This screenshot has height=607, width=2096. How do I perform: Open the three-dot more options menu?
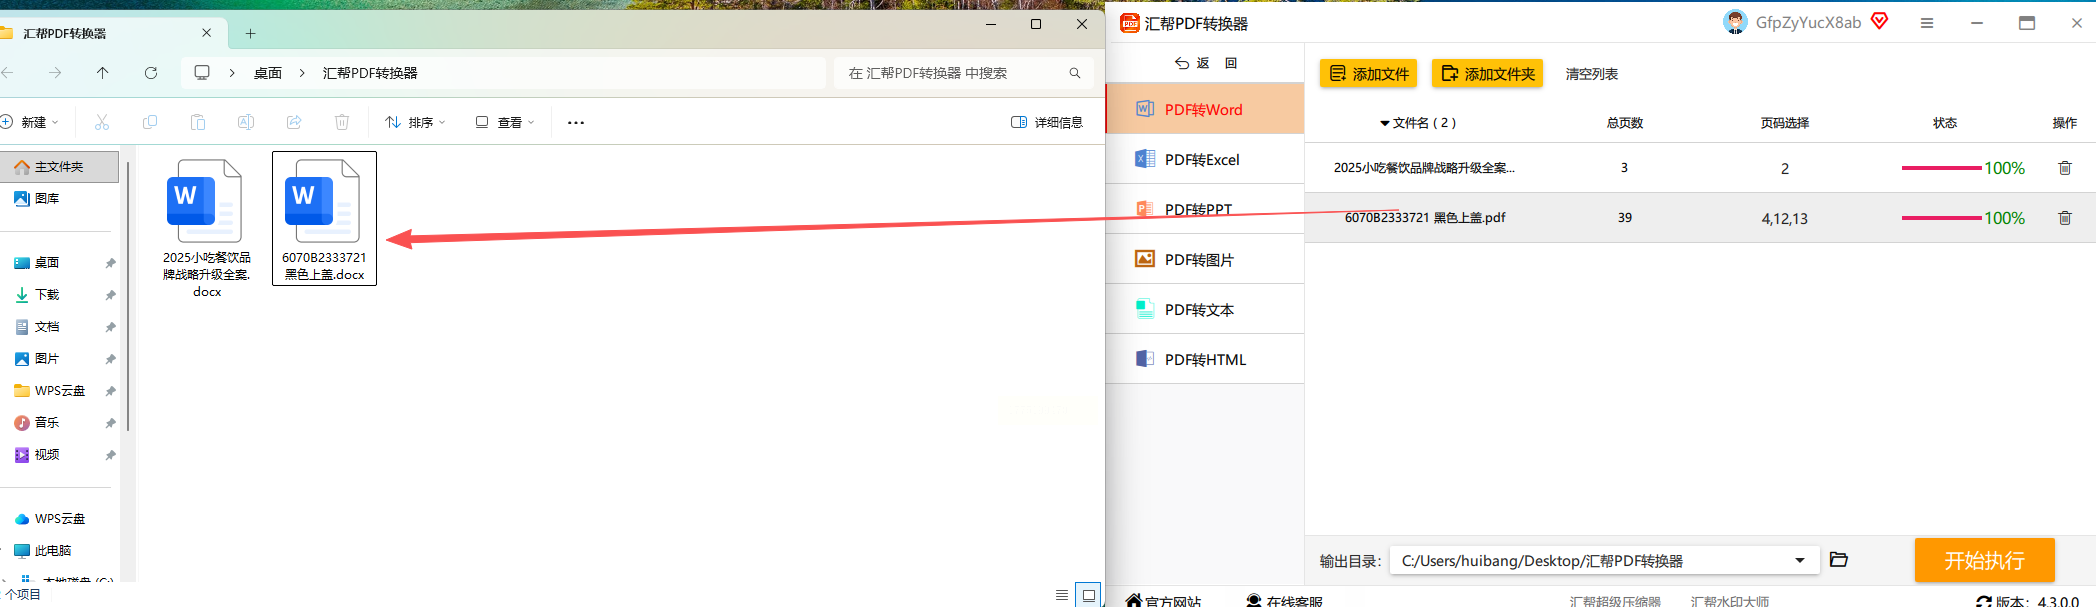(576, 122)
